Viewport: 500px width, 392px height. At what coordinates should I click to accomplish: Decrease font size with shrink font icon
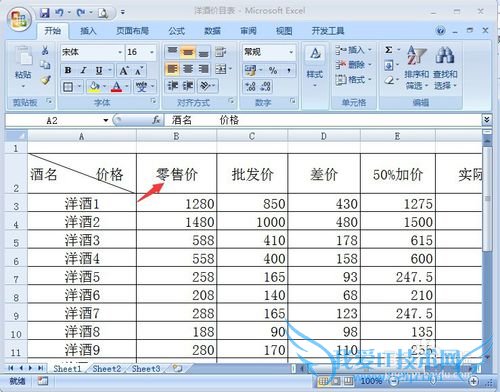click(139, 70)
